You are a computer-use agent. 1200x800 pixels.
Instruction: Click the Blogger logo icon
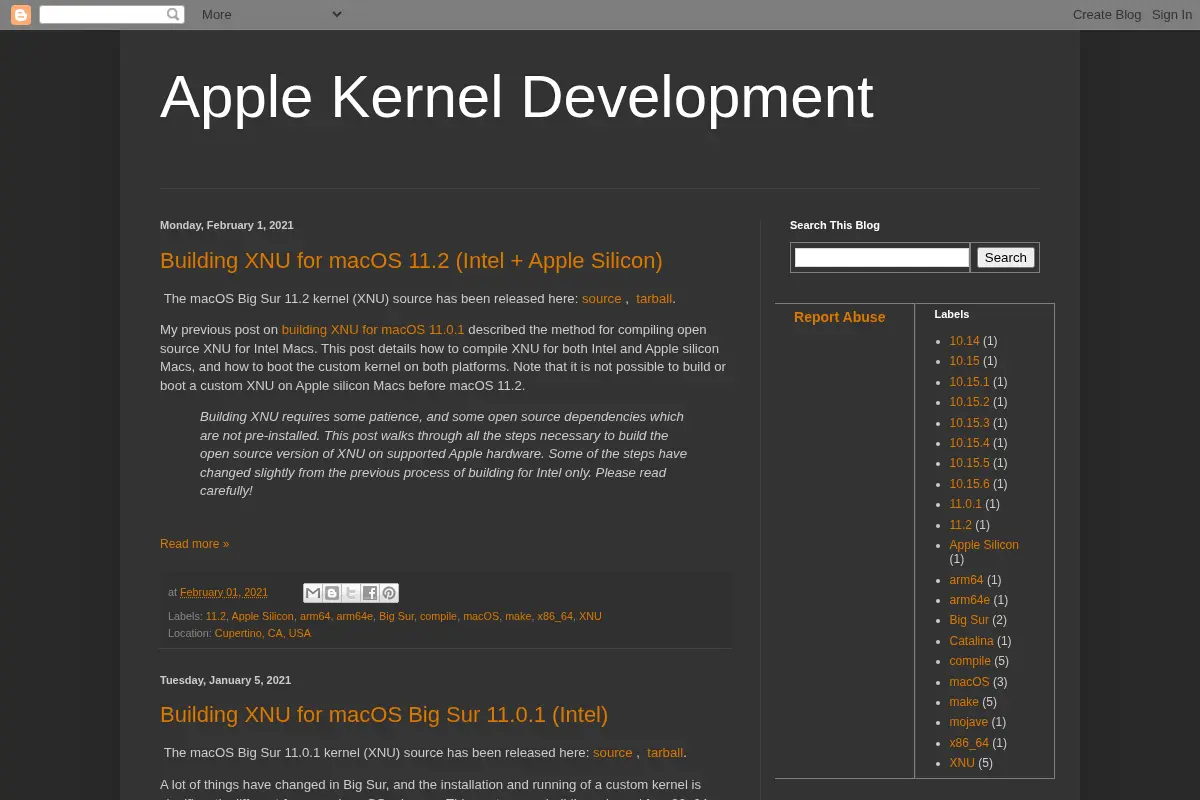21,15
